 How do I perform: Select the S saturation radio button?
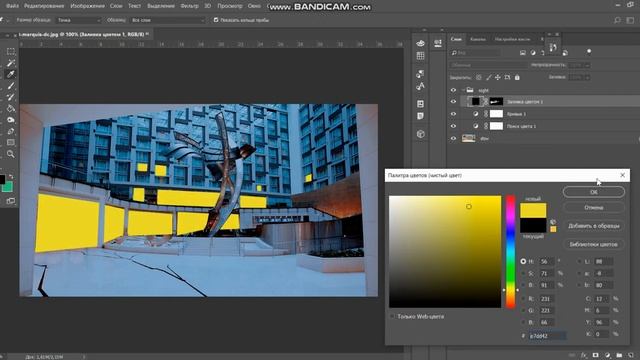point(523,273)
